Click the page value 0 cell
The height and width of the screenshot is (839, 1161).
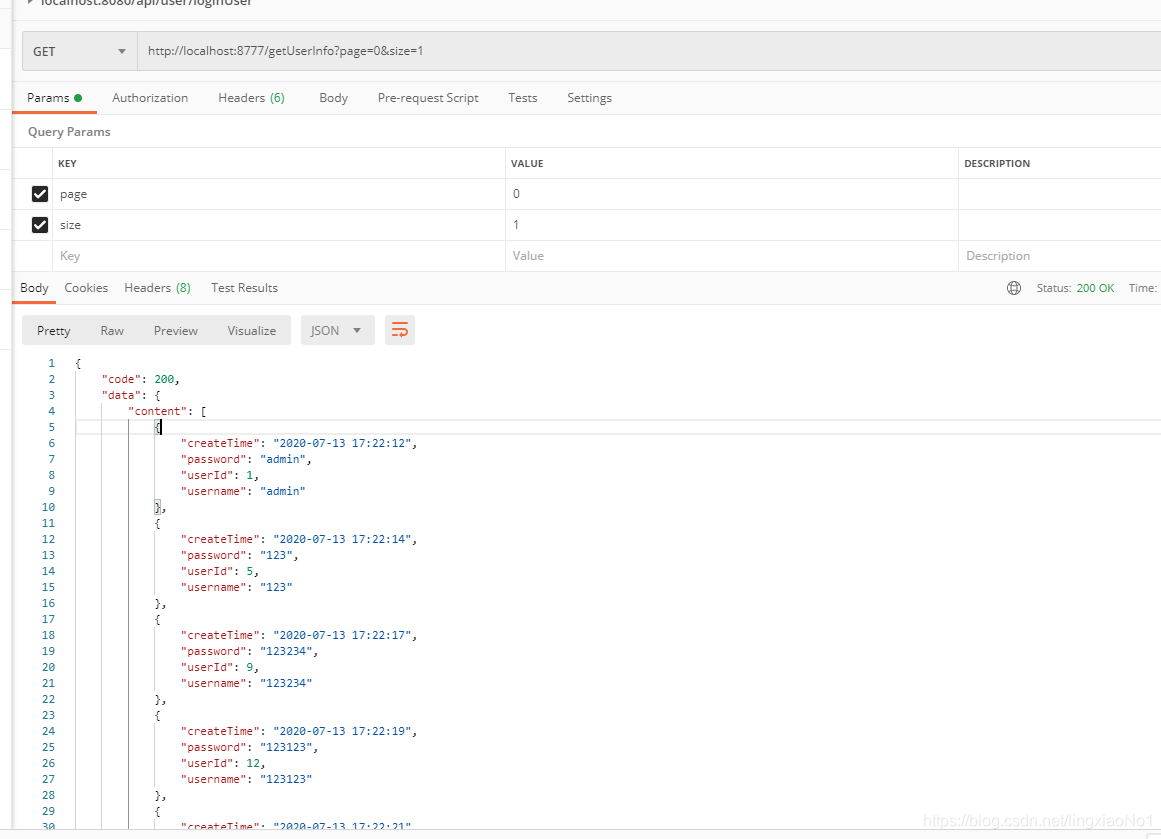coord(732,194)
